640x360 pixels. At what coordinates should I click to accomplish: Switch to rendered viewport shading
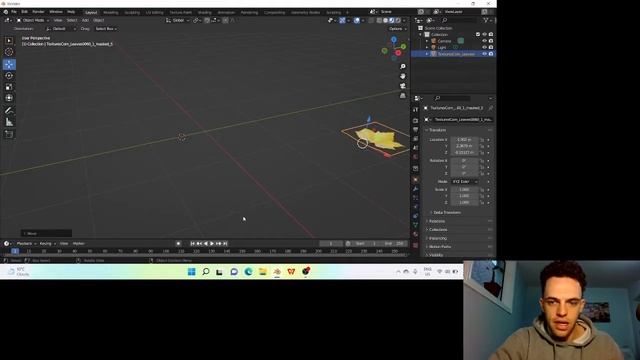tap(398, 20)
